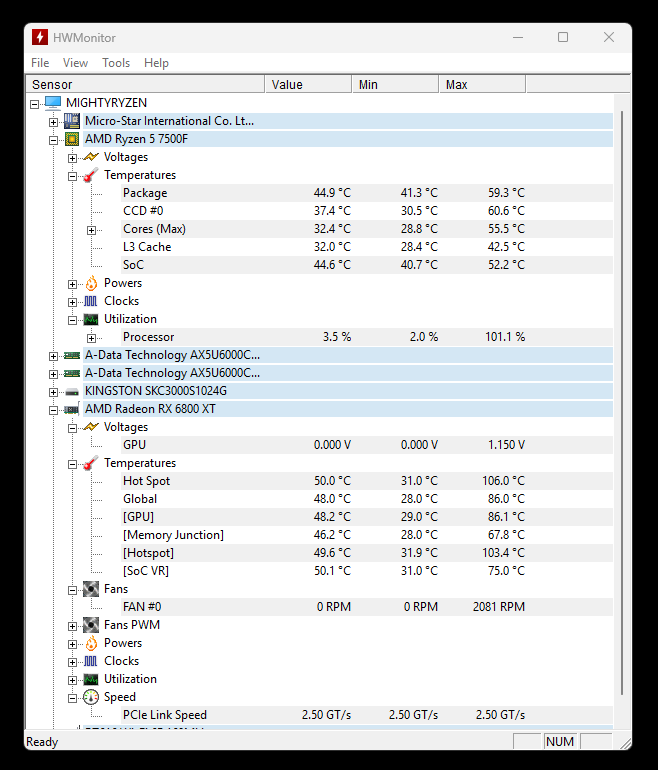The width and height of the screenshot is (658, 770).
Task: Select the Hot Spot temperature row
Action: click(x=367, y=481)
